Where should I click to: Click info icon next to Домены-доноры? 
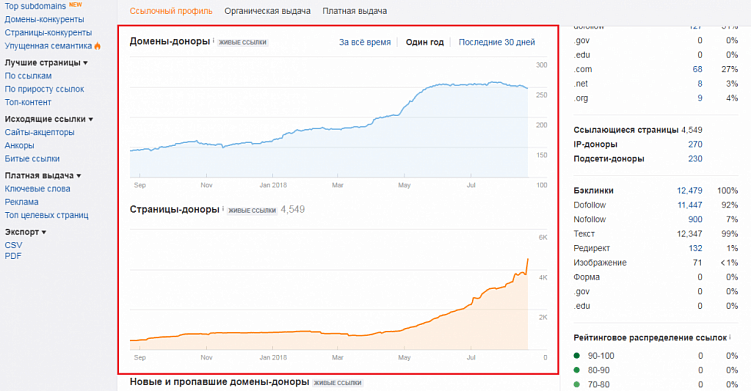coord(214,40)
